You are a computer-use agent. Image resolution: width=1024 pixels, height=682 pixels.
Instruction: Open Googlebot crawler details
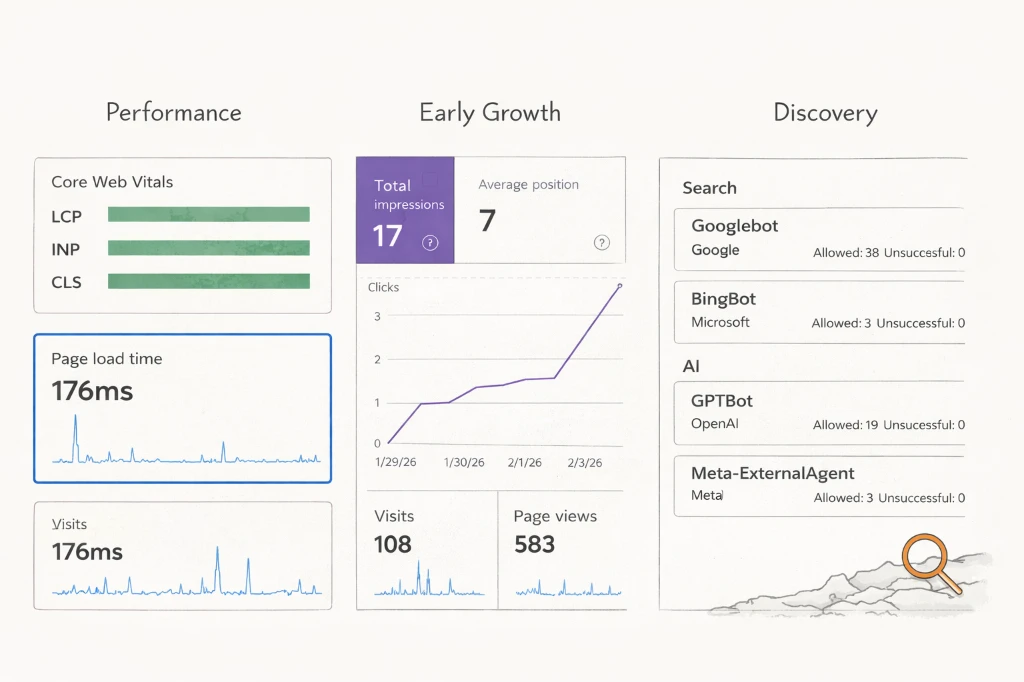820,240
